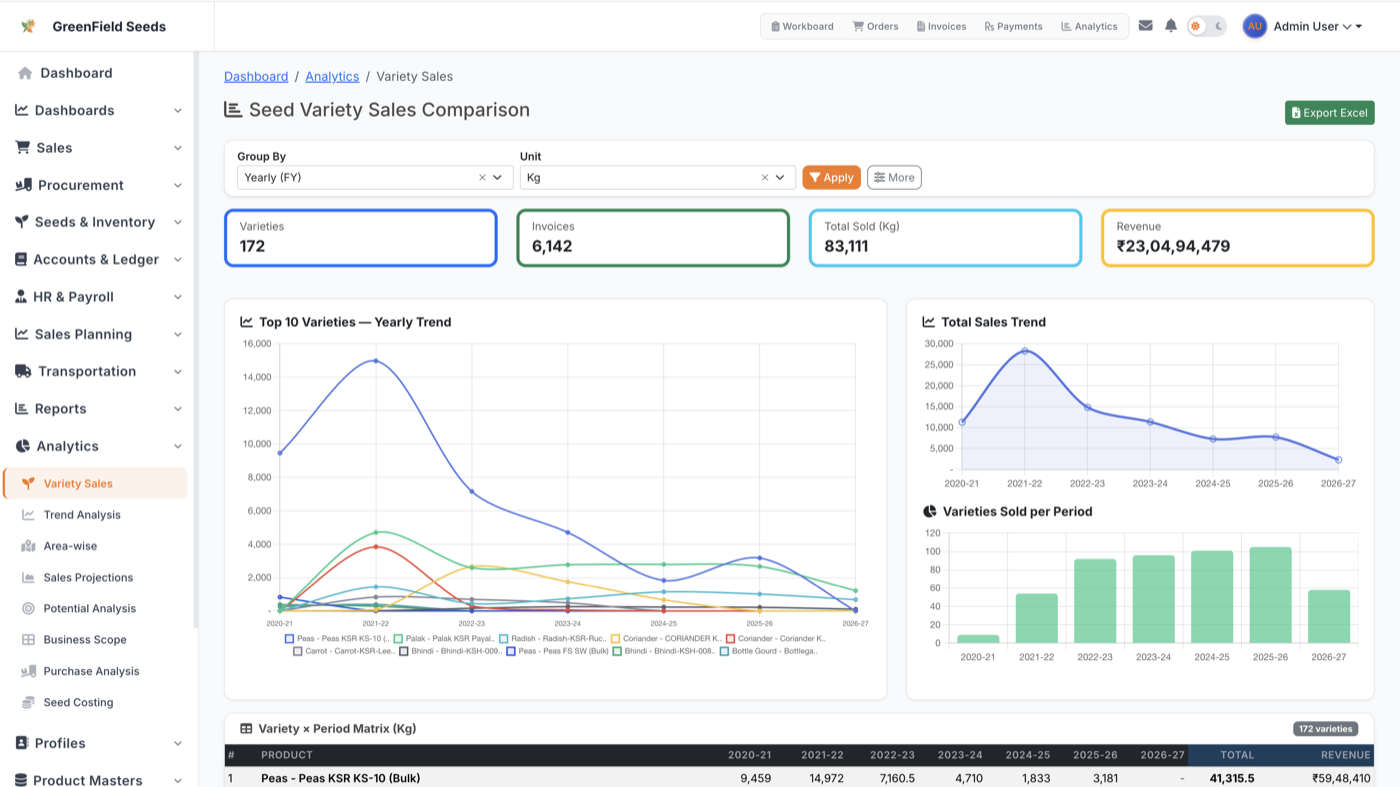Click the Product Masters database icon
Image resolution: width=1400 pixels, height=787 pixels.
pos(21,780)
